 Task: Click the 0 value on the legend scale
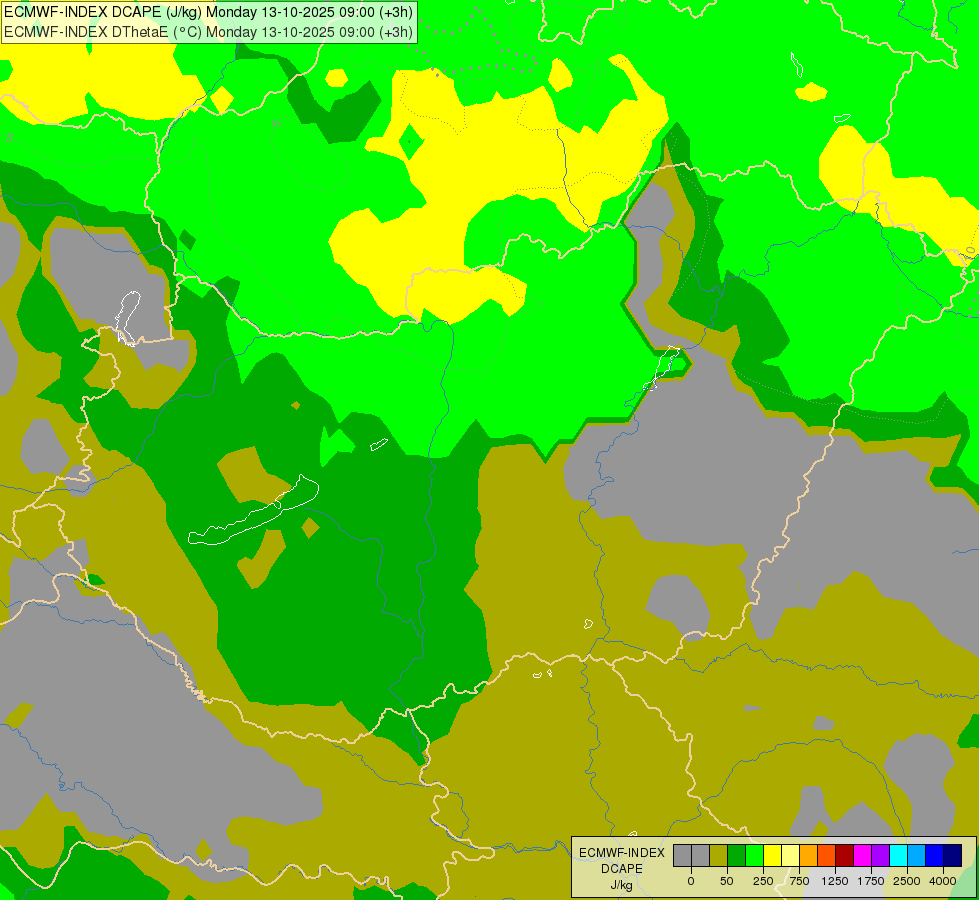(x=690, y=881)
